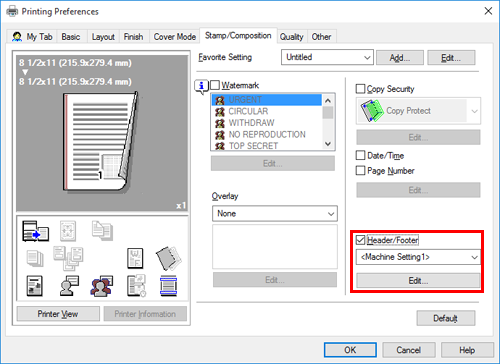Switch to the Layout tab

point(103,37)
